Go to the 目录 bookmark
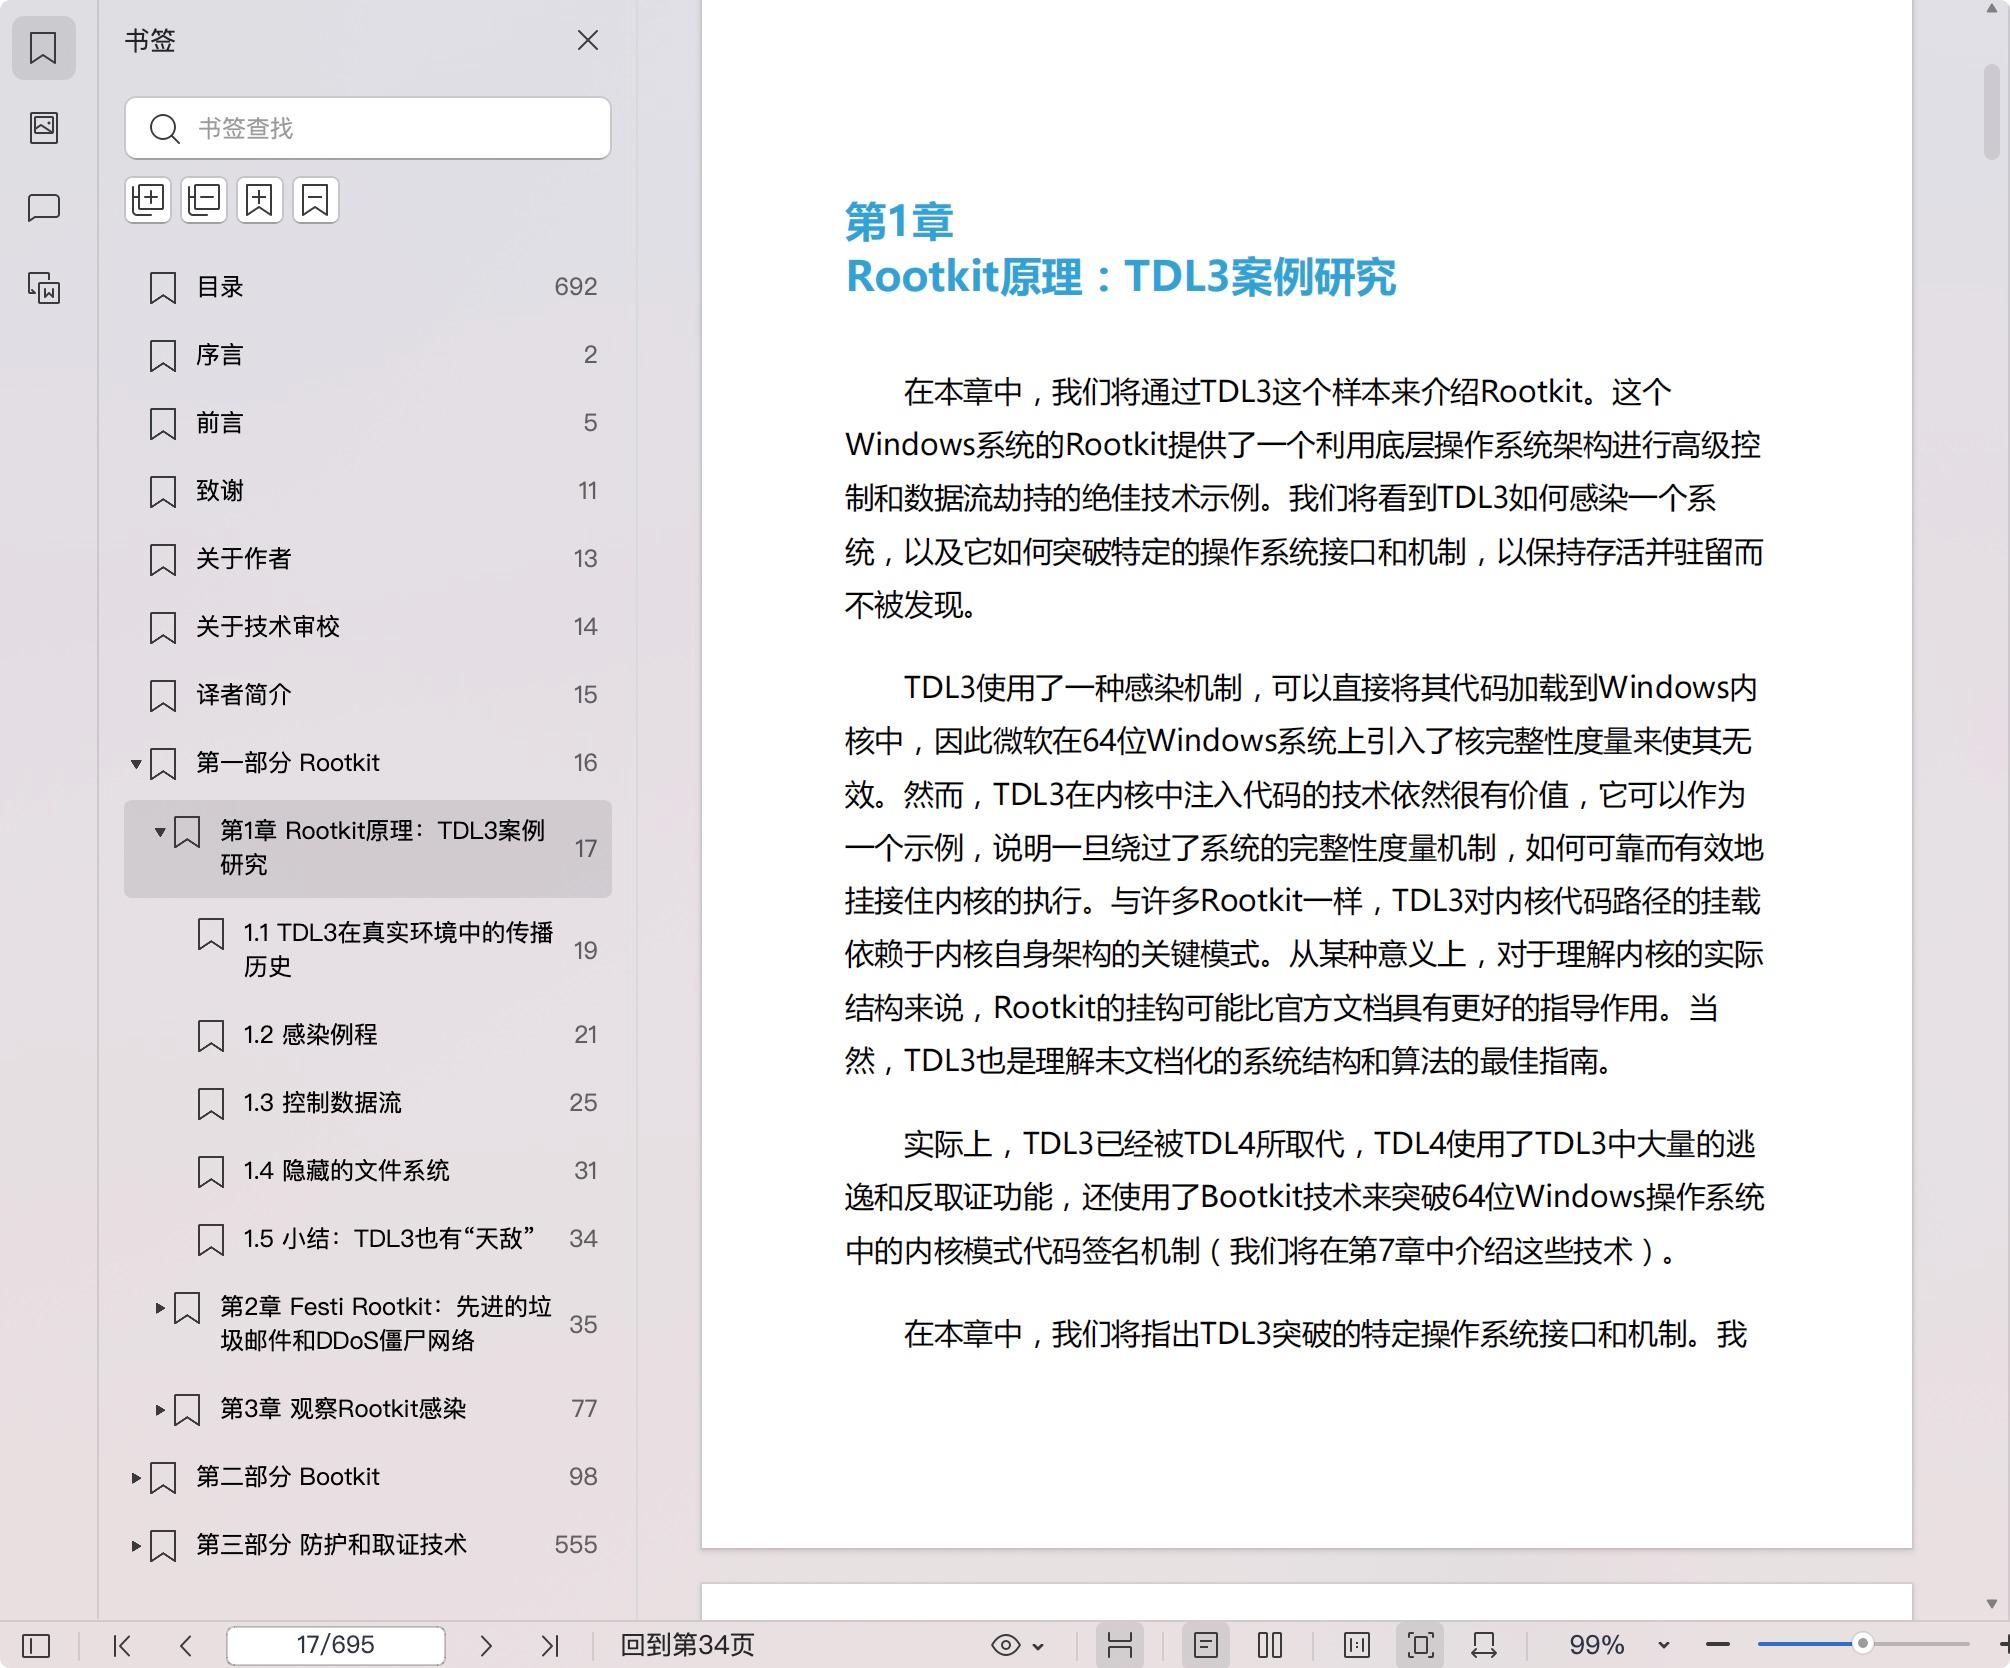Image resolution: width=2010 pixels, height=1668 pixels. tap(368, 287)
